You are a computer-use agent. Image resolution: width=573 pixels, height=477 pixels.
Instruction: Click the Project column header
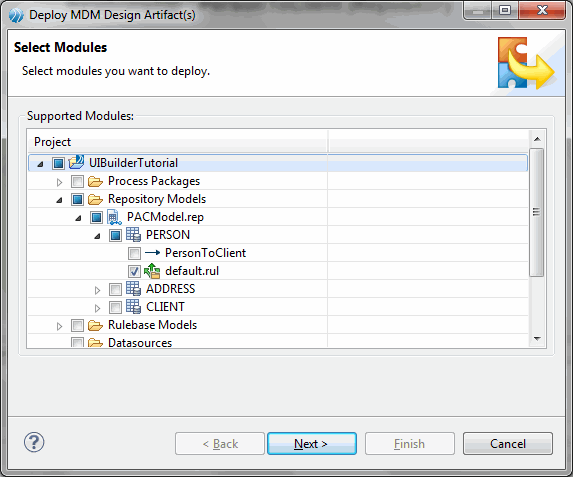coord(178,141)
